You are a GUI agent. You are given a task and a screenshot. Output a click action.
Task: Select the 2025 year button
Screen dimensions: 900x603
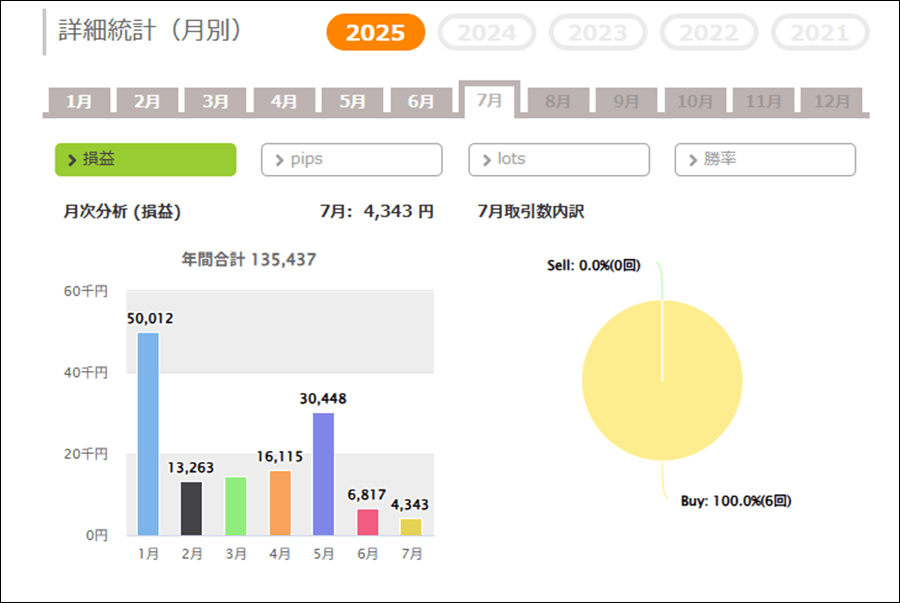tap(375, 33)
